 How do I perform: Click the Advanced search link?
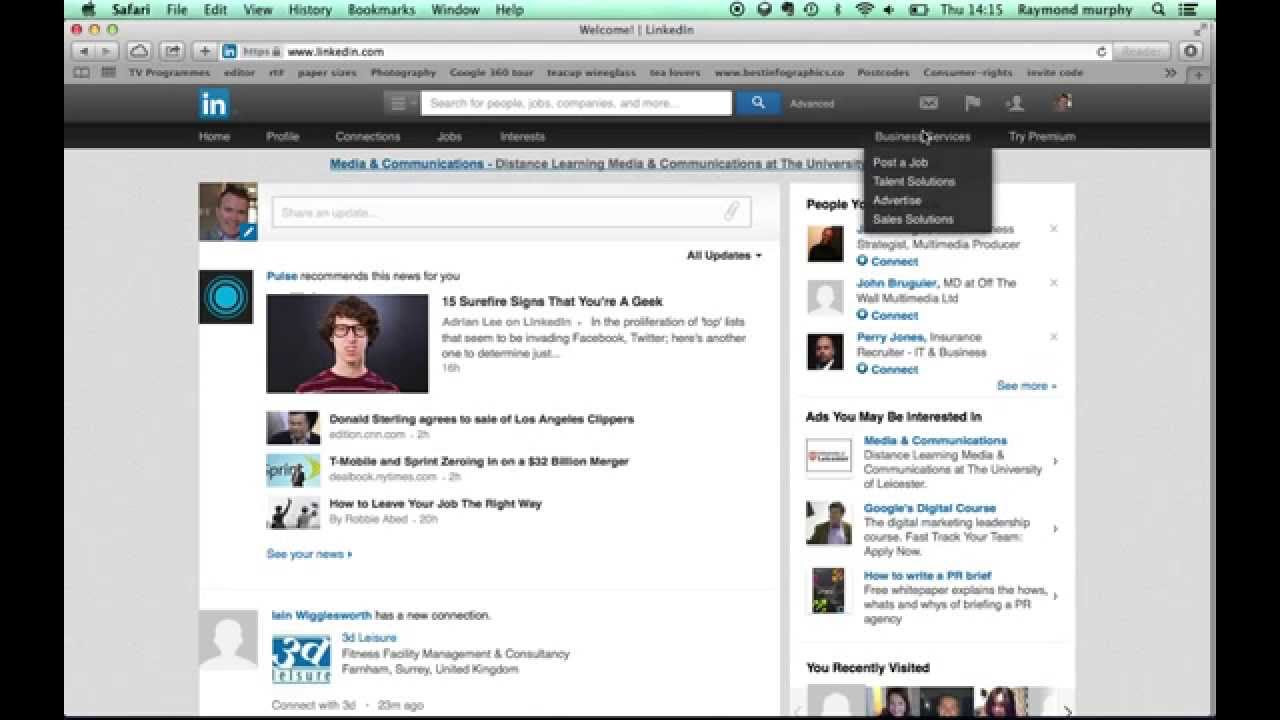coord(812,103)
